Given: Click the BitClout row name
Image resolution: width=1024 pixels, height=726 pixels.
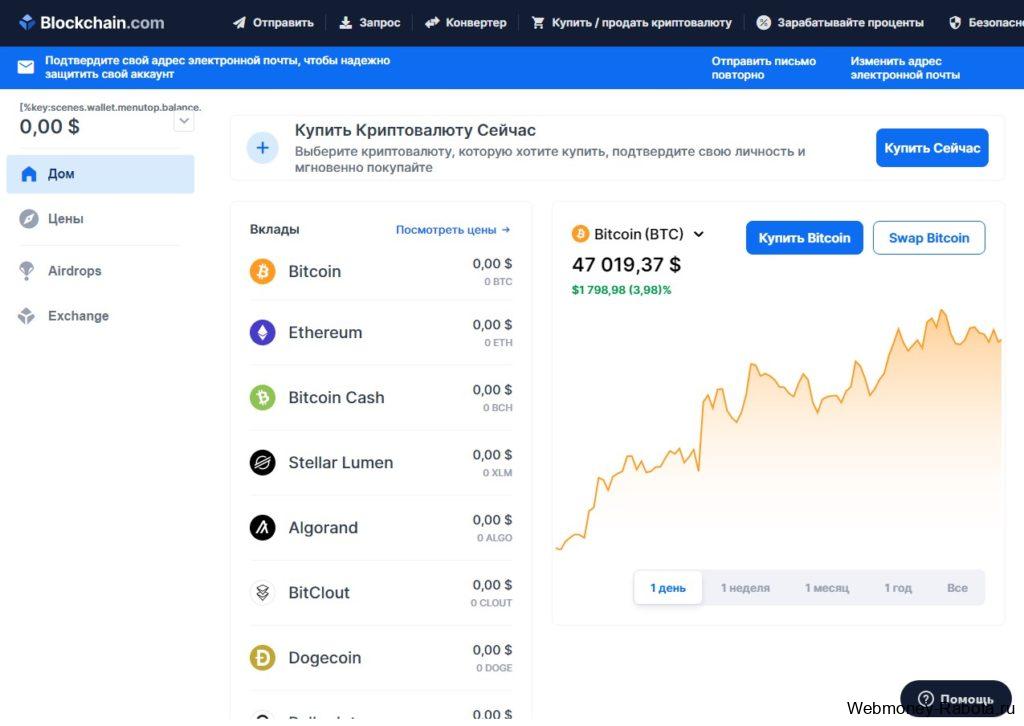Looking at the screenshot, I should (x=319, y=592).
